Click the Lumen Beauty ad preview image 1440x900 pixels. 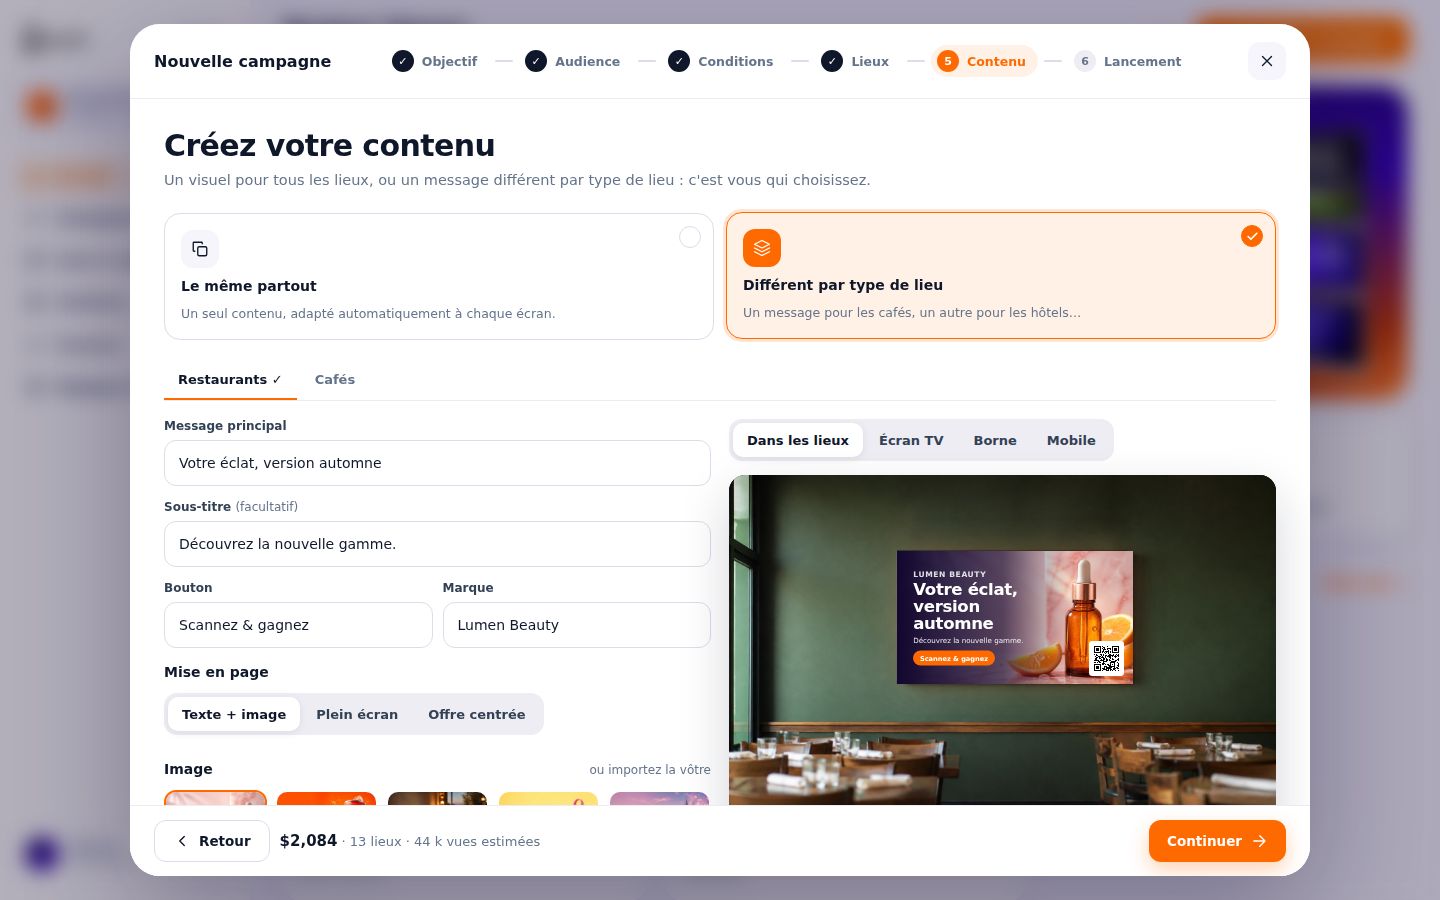(x=1015, y=617)
